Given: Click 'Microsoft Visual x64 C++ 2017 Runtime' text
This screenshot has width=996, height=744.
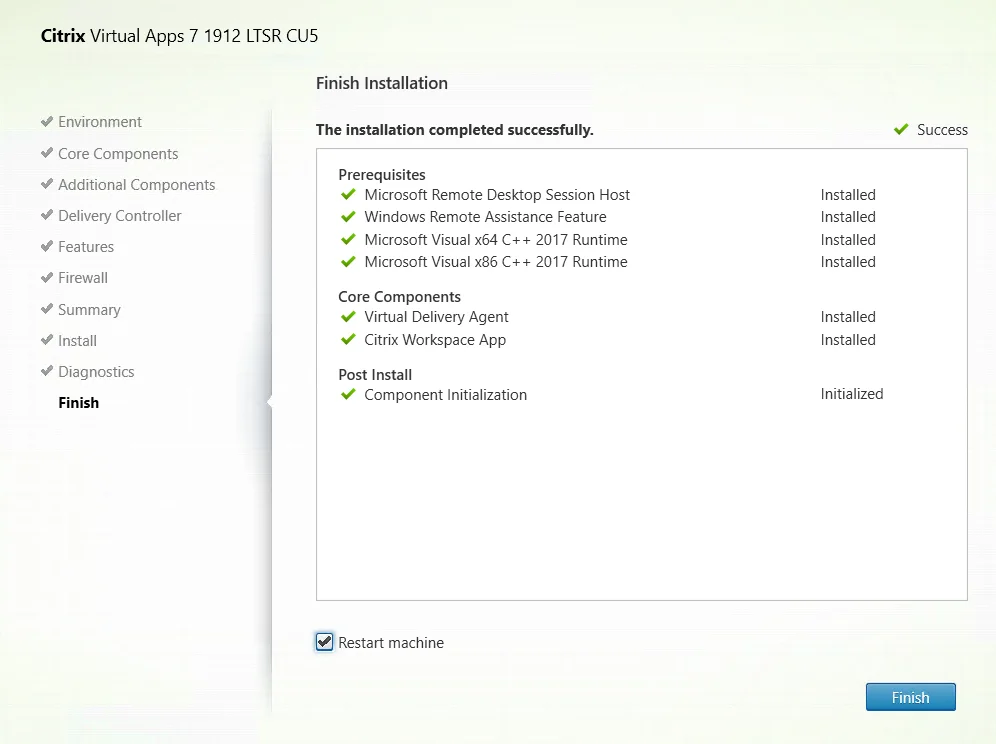Looking at the screenshot, I should pyautogui.click(x=495, y=240).
